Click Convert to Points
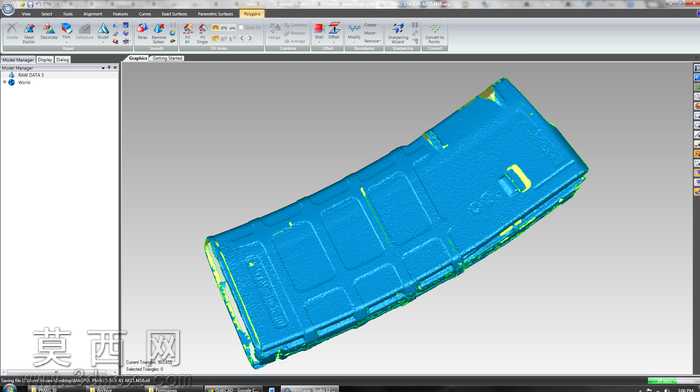 point(435,33)
